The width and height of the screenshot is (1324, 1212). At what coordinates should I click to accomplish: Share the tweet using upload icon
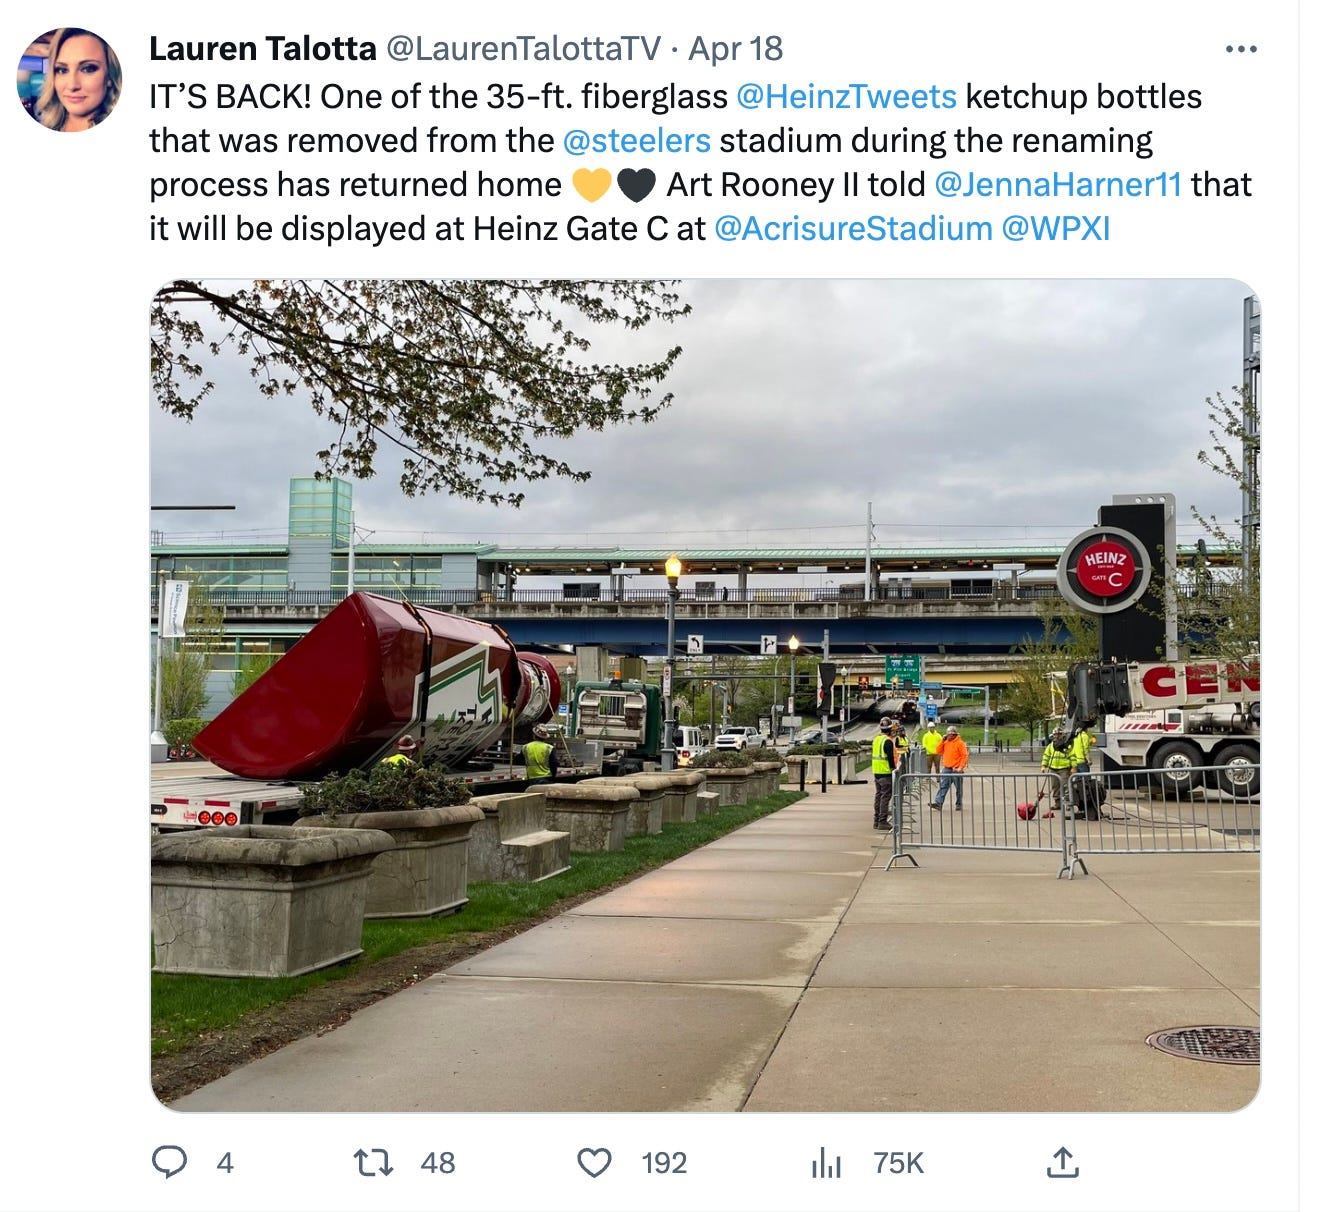click(1062, 1162)
